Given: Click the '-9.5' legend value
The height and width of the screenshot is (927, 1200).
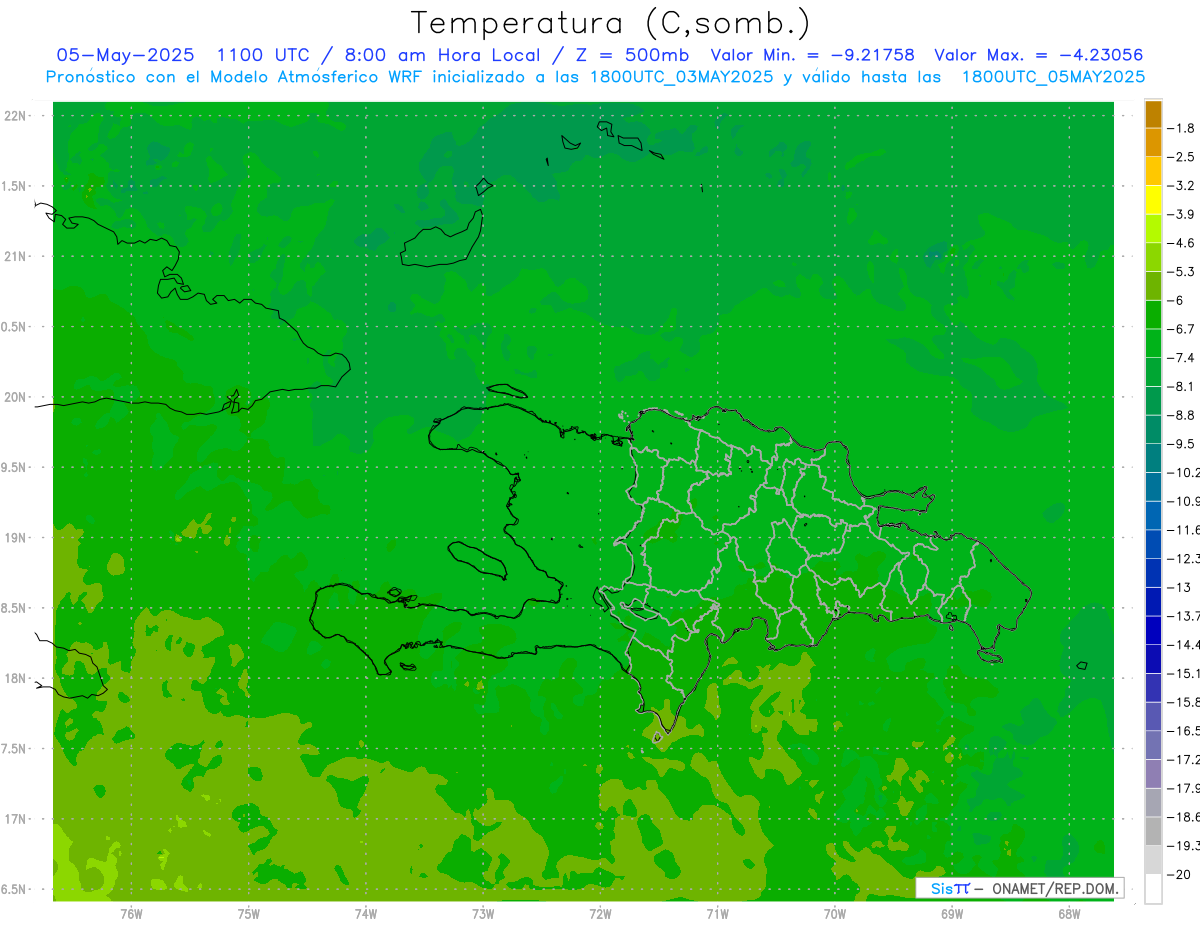Looking at the screenshot, I should pos(1180,443).
